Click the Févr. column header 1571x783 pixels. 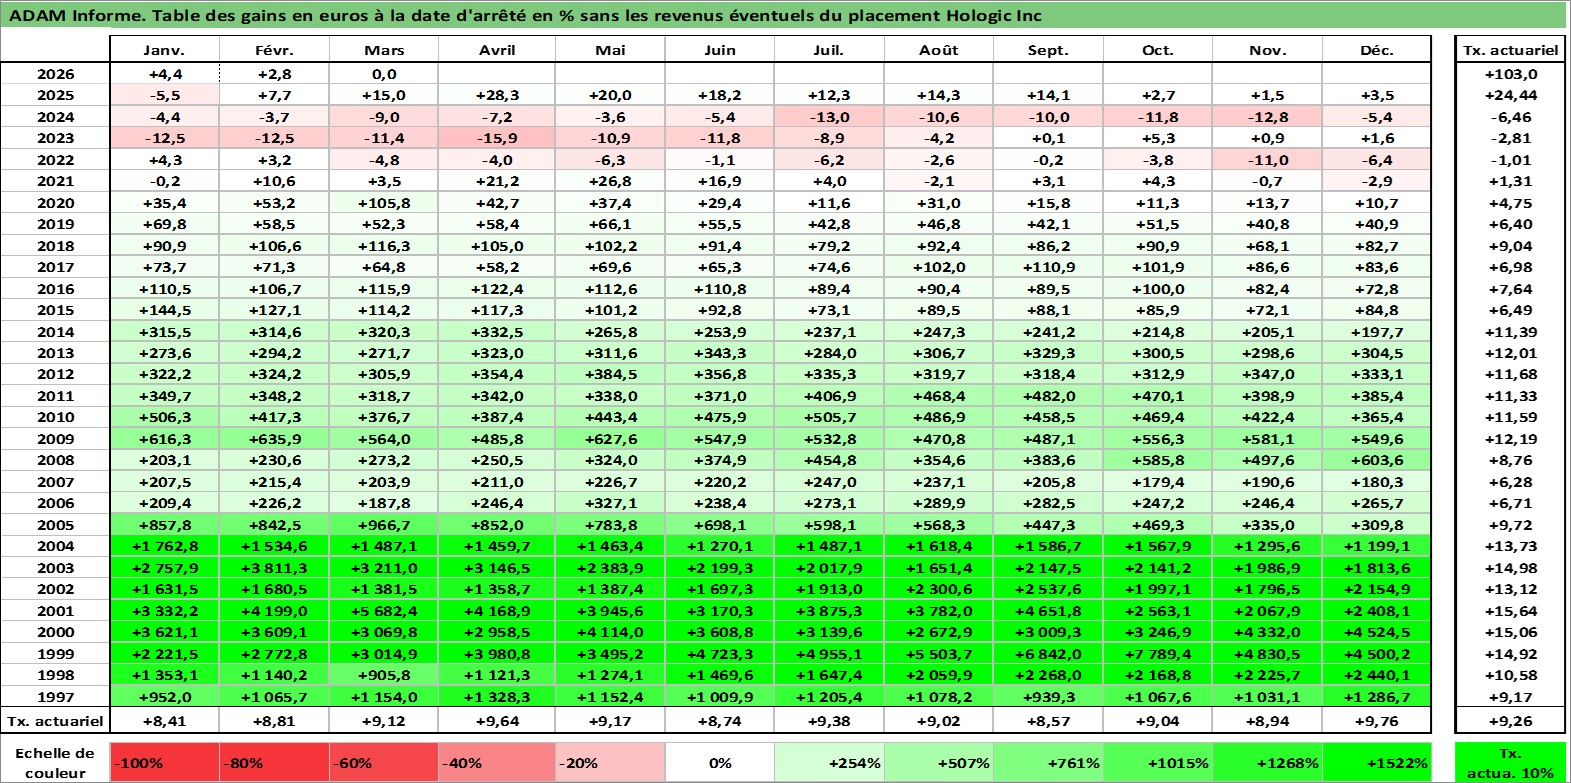274,50
